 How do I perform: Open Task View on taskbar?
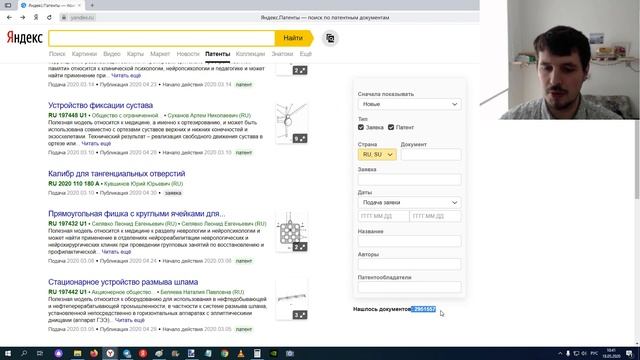click(x=40, y=353)
